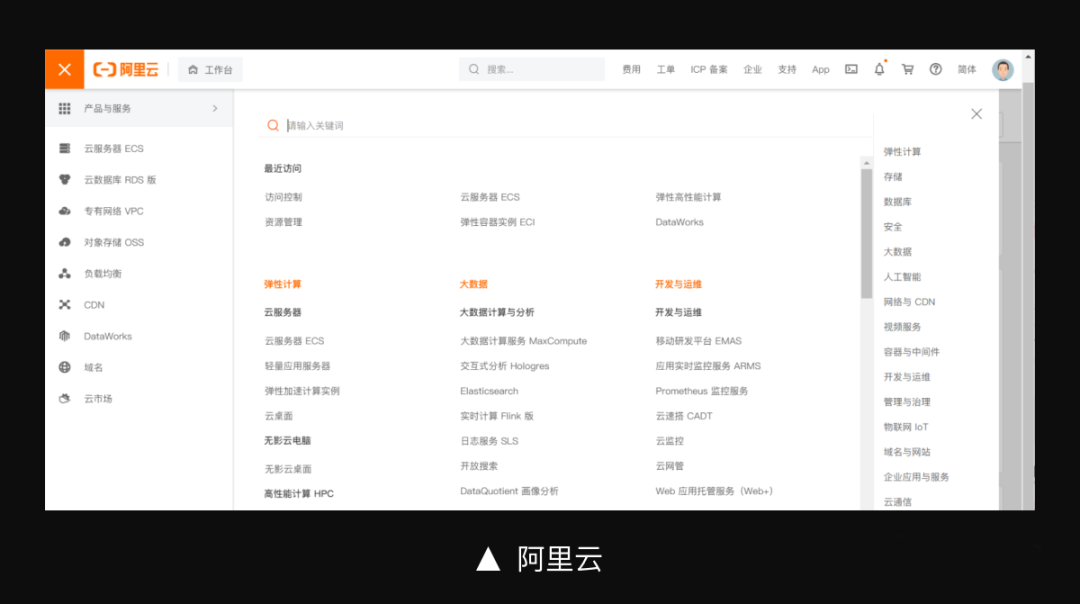
Task: Close the products panel with X
Action: [977, 114]
